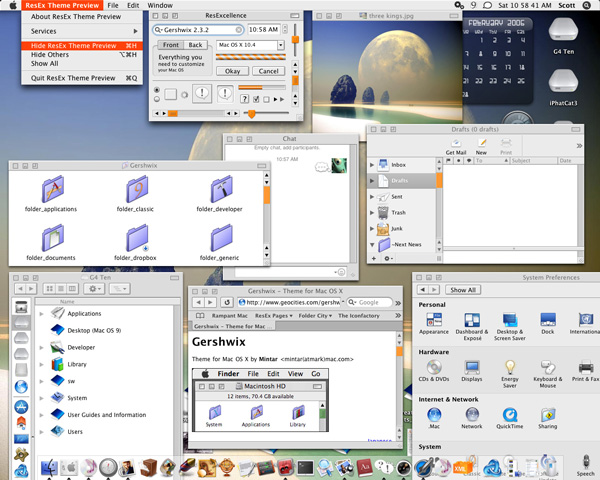Click the Cancel button in ResExcellence
The height and width of the screenshot is (480, 600).
tap(268, 71)
